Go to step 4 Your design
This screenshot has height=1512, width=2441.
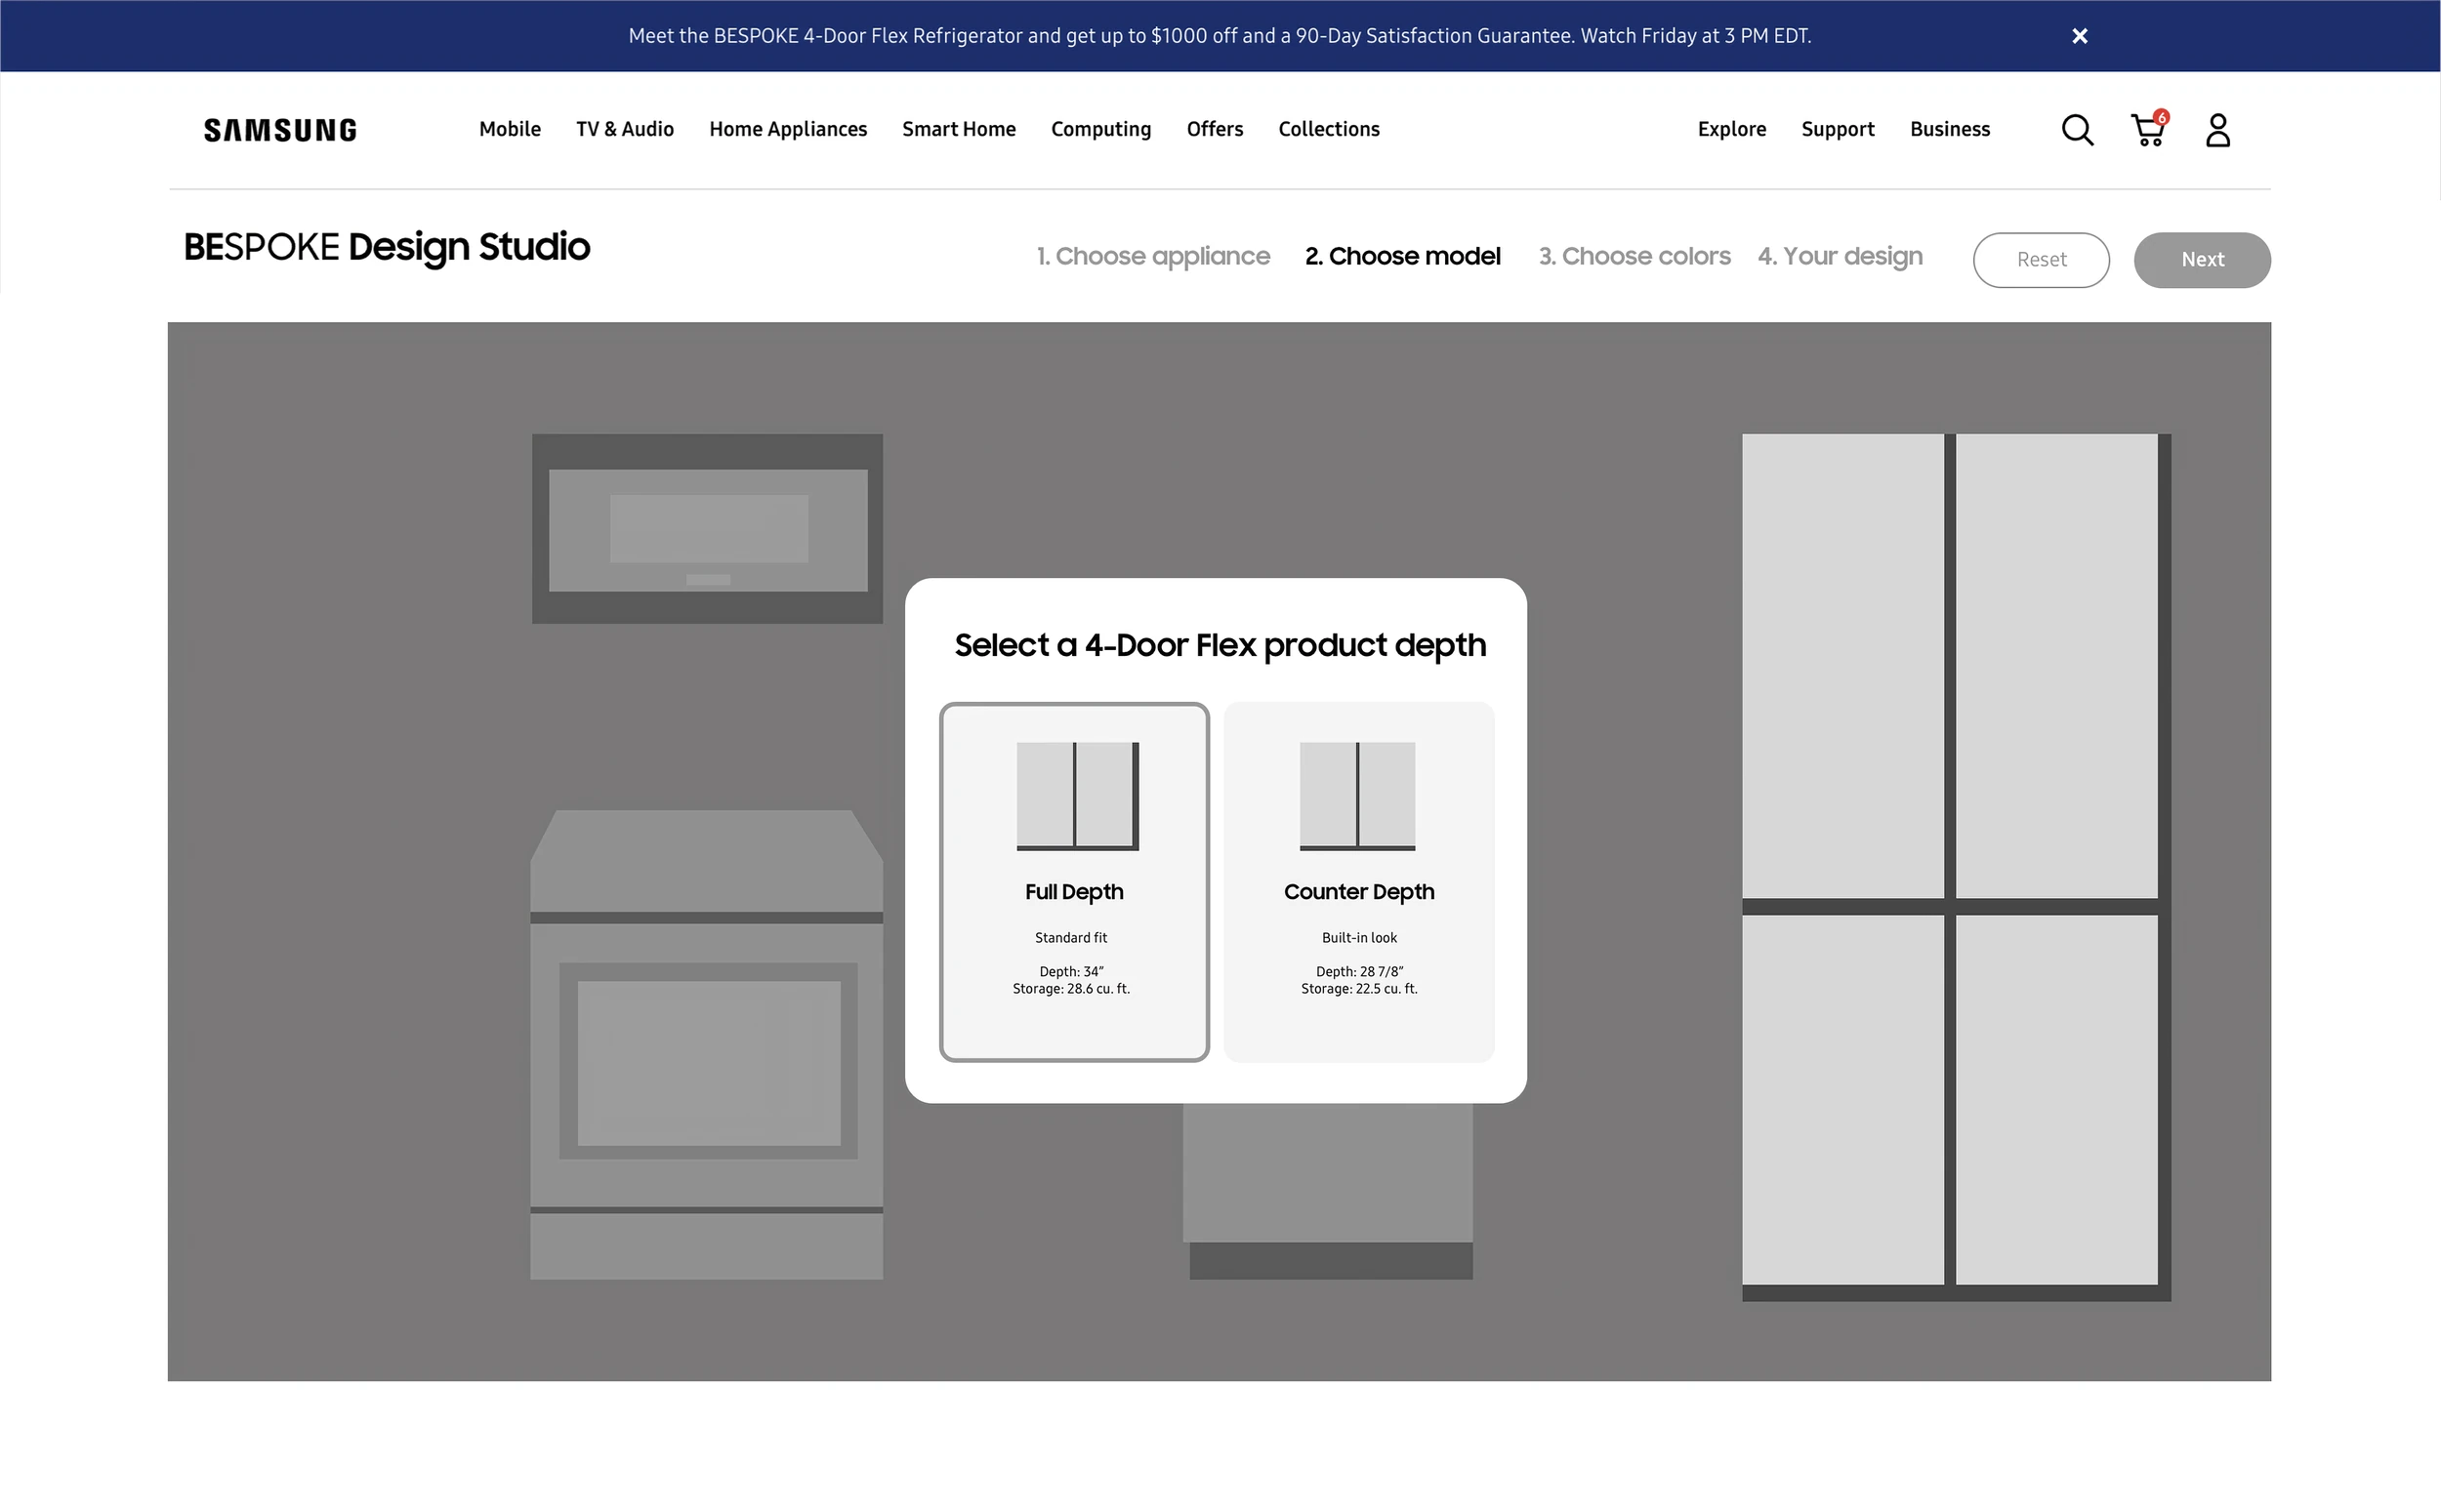tap(1840, 257)
